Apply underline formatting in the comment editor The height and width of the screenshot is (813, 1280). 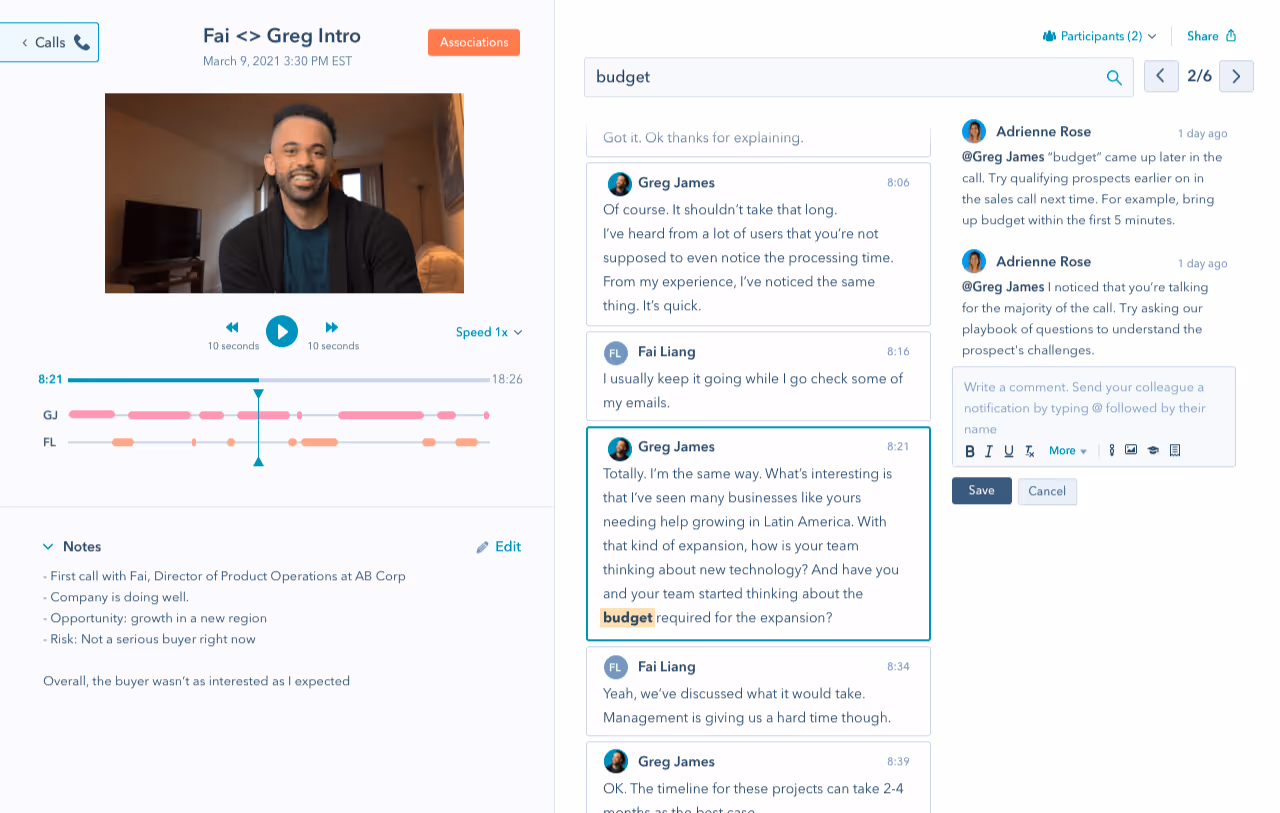tap(1009, 451)
